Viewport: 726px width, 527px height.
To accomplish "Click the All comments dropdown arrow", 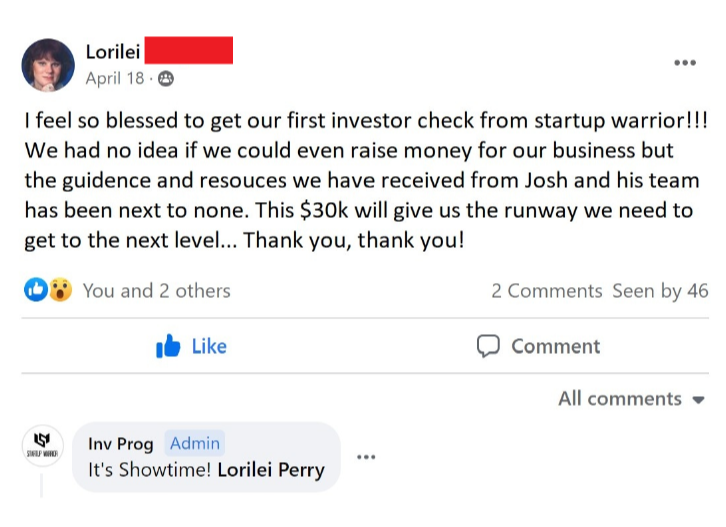I will (699, 399).
